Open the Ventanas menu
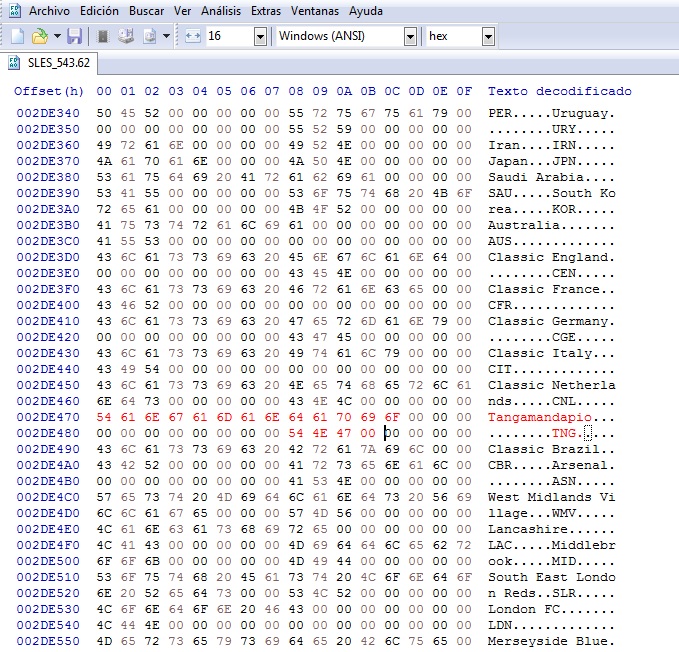Image resolution: width=679 pixels, height=652 pixels. coord(315,11)
